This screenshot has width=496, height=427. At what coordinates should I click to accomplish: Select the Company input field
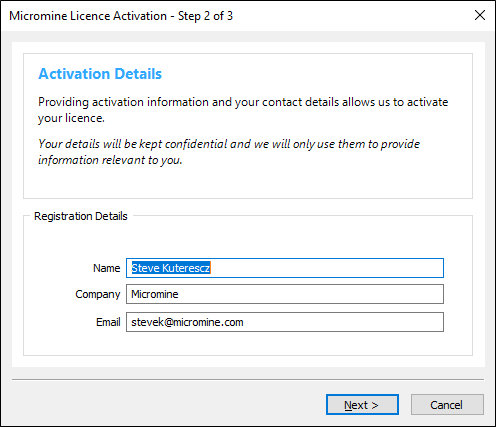[285, 294]
